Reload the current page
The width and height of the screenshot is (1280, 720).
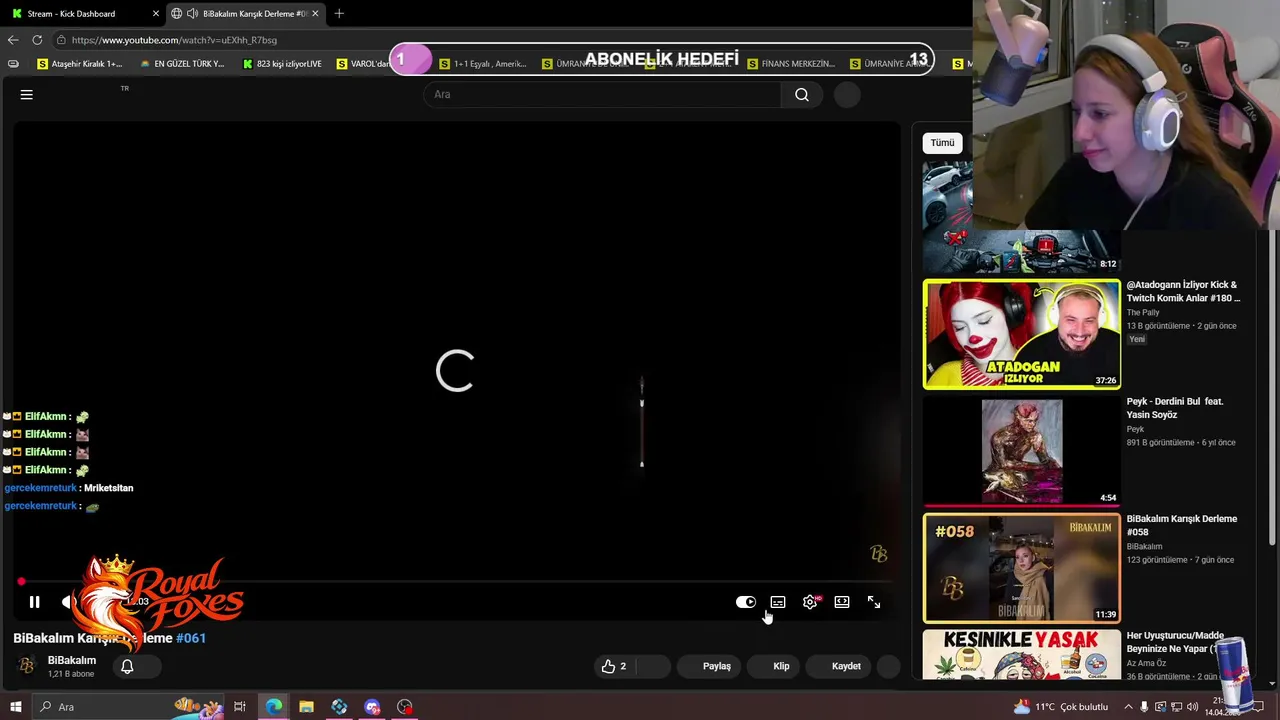pyautogui.click(x=37, y=40)
